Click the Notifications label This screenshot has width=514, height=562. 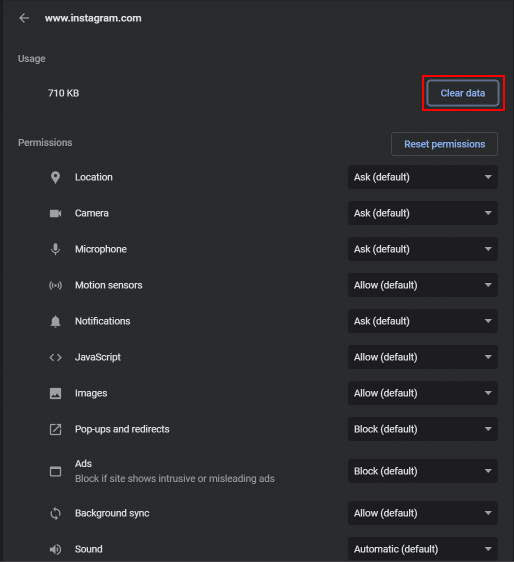coord(103,321)
